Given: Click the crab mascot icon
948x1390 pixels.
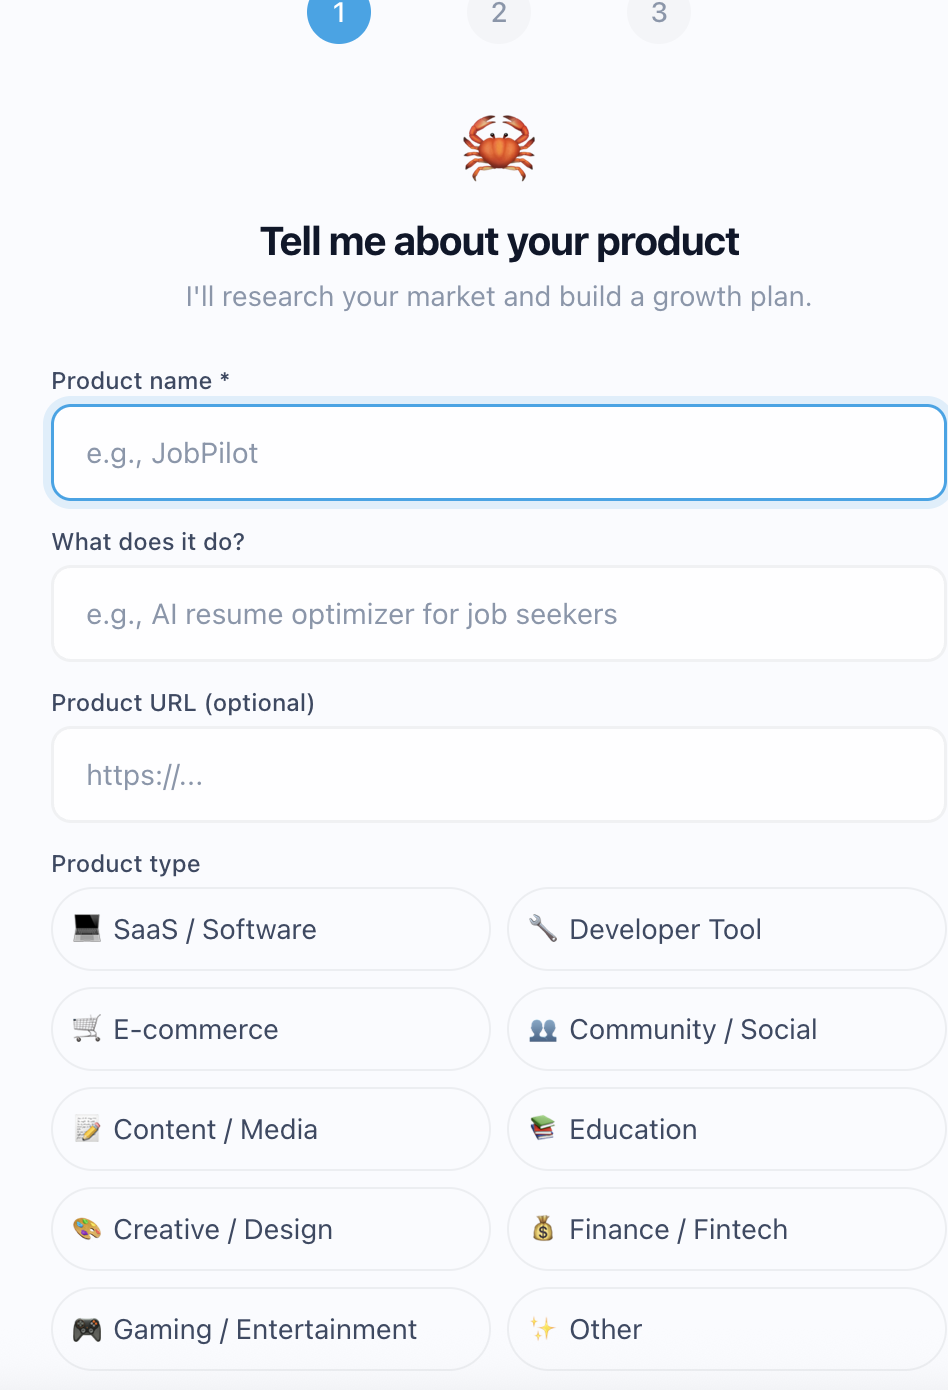Looking at the screenshot, I should point(498,148).
